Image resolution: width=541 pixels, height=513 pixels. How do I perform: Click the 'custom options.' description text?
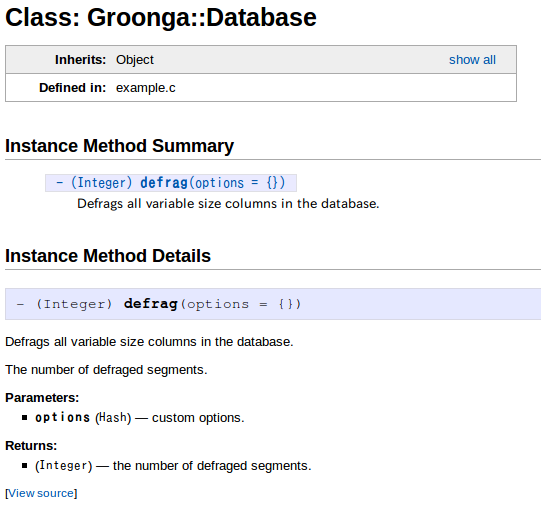click(x=198, y=417)
